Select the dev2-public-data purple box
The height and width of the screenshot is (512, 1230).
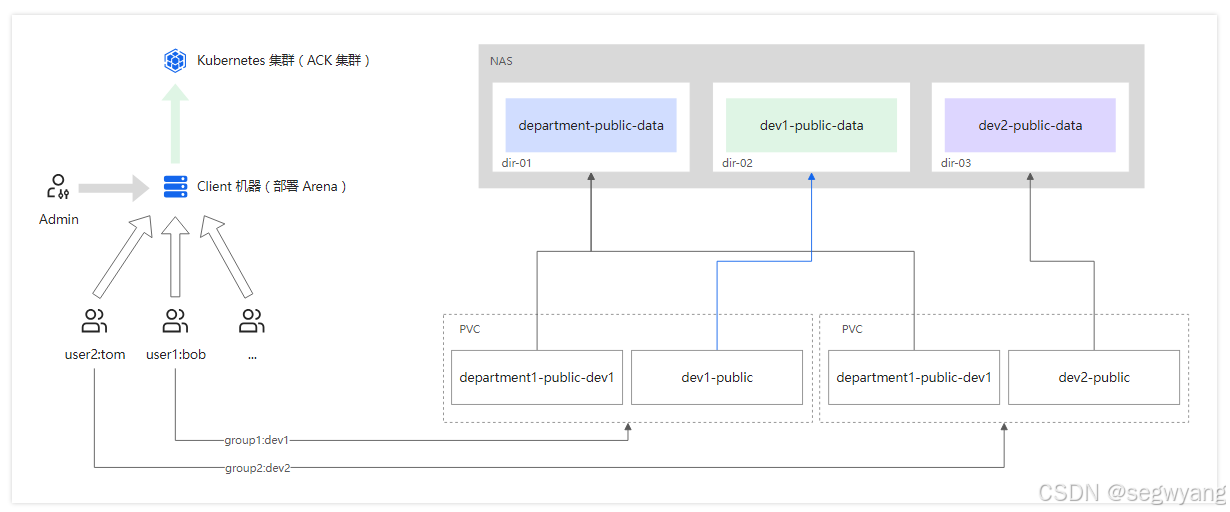(1030, 125)
